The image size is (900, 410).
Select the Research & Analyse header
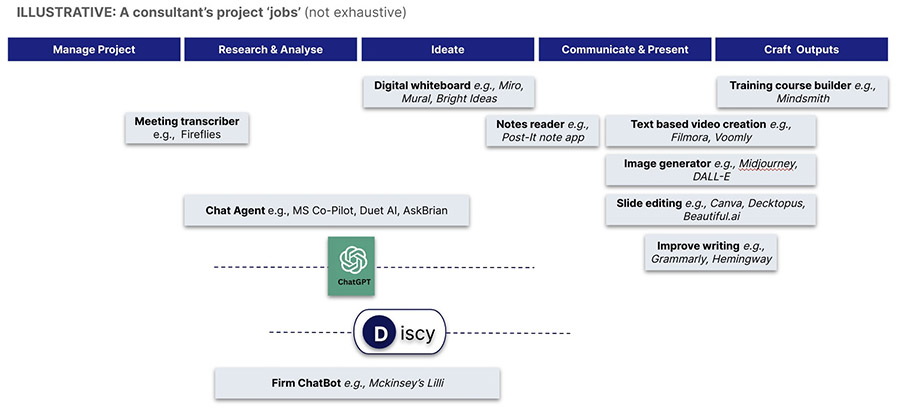[270, 49]
